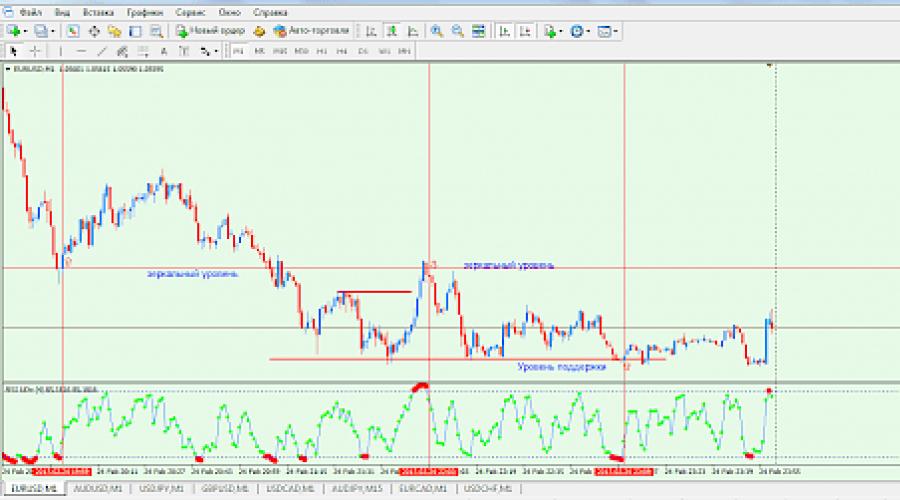Screen dimensions: 900x500
Task: Open the Окно menu
Action: click(x=230, y=12)
